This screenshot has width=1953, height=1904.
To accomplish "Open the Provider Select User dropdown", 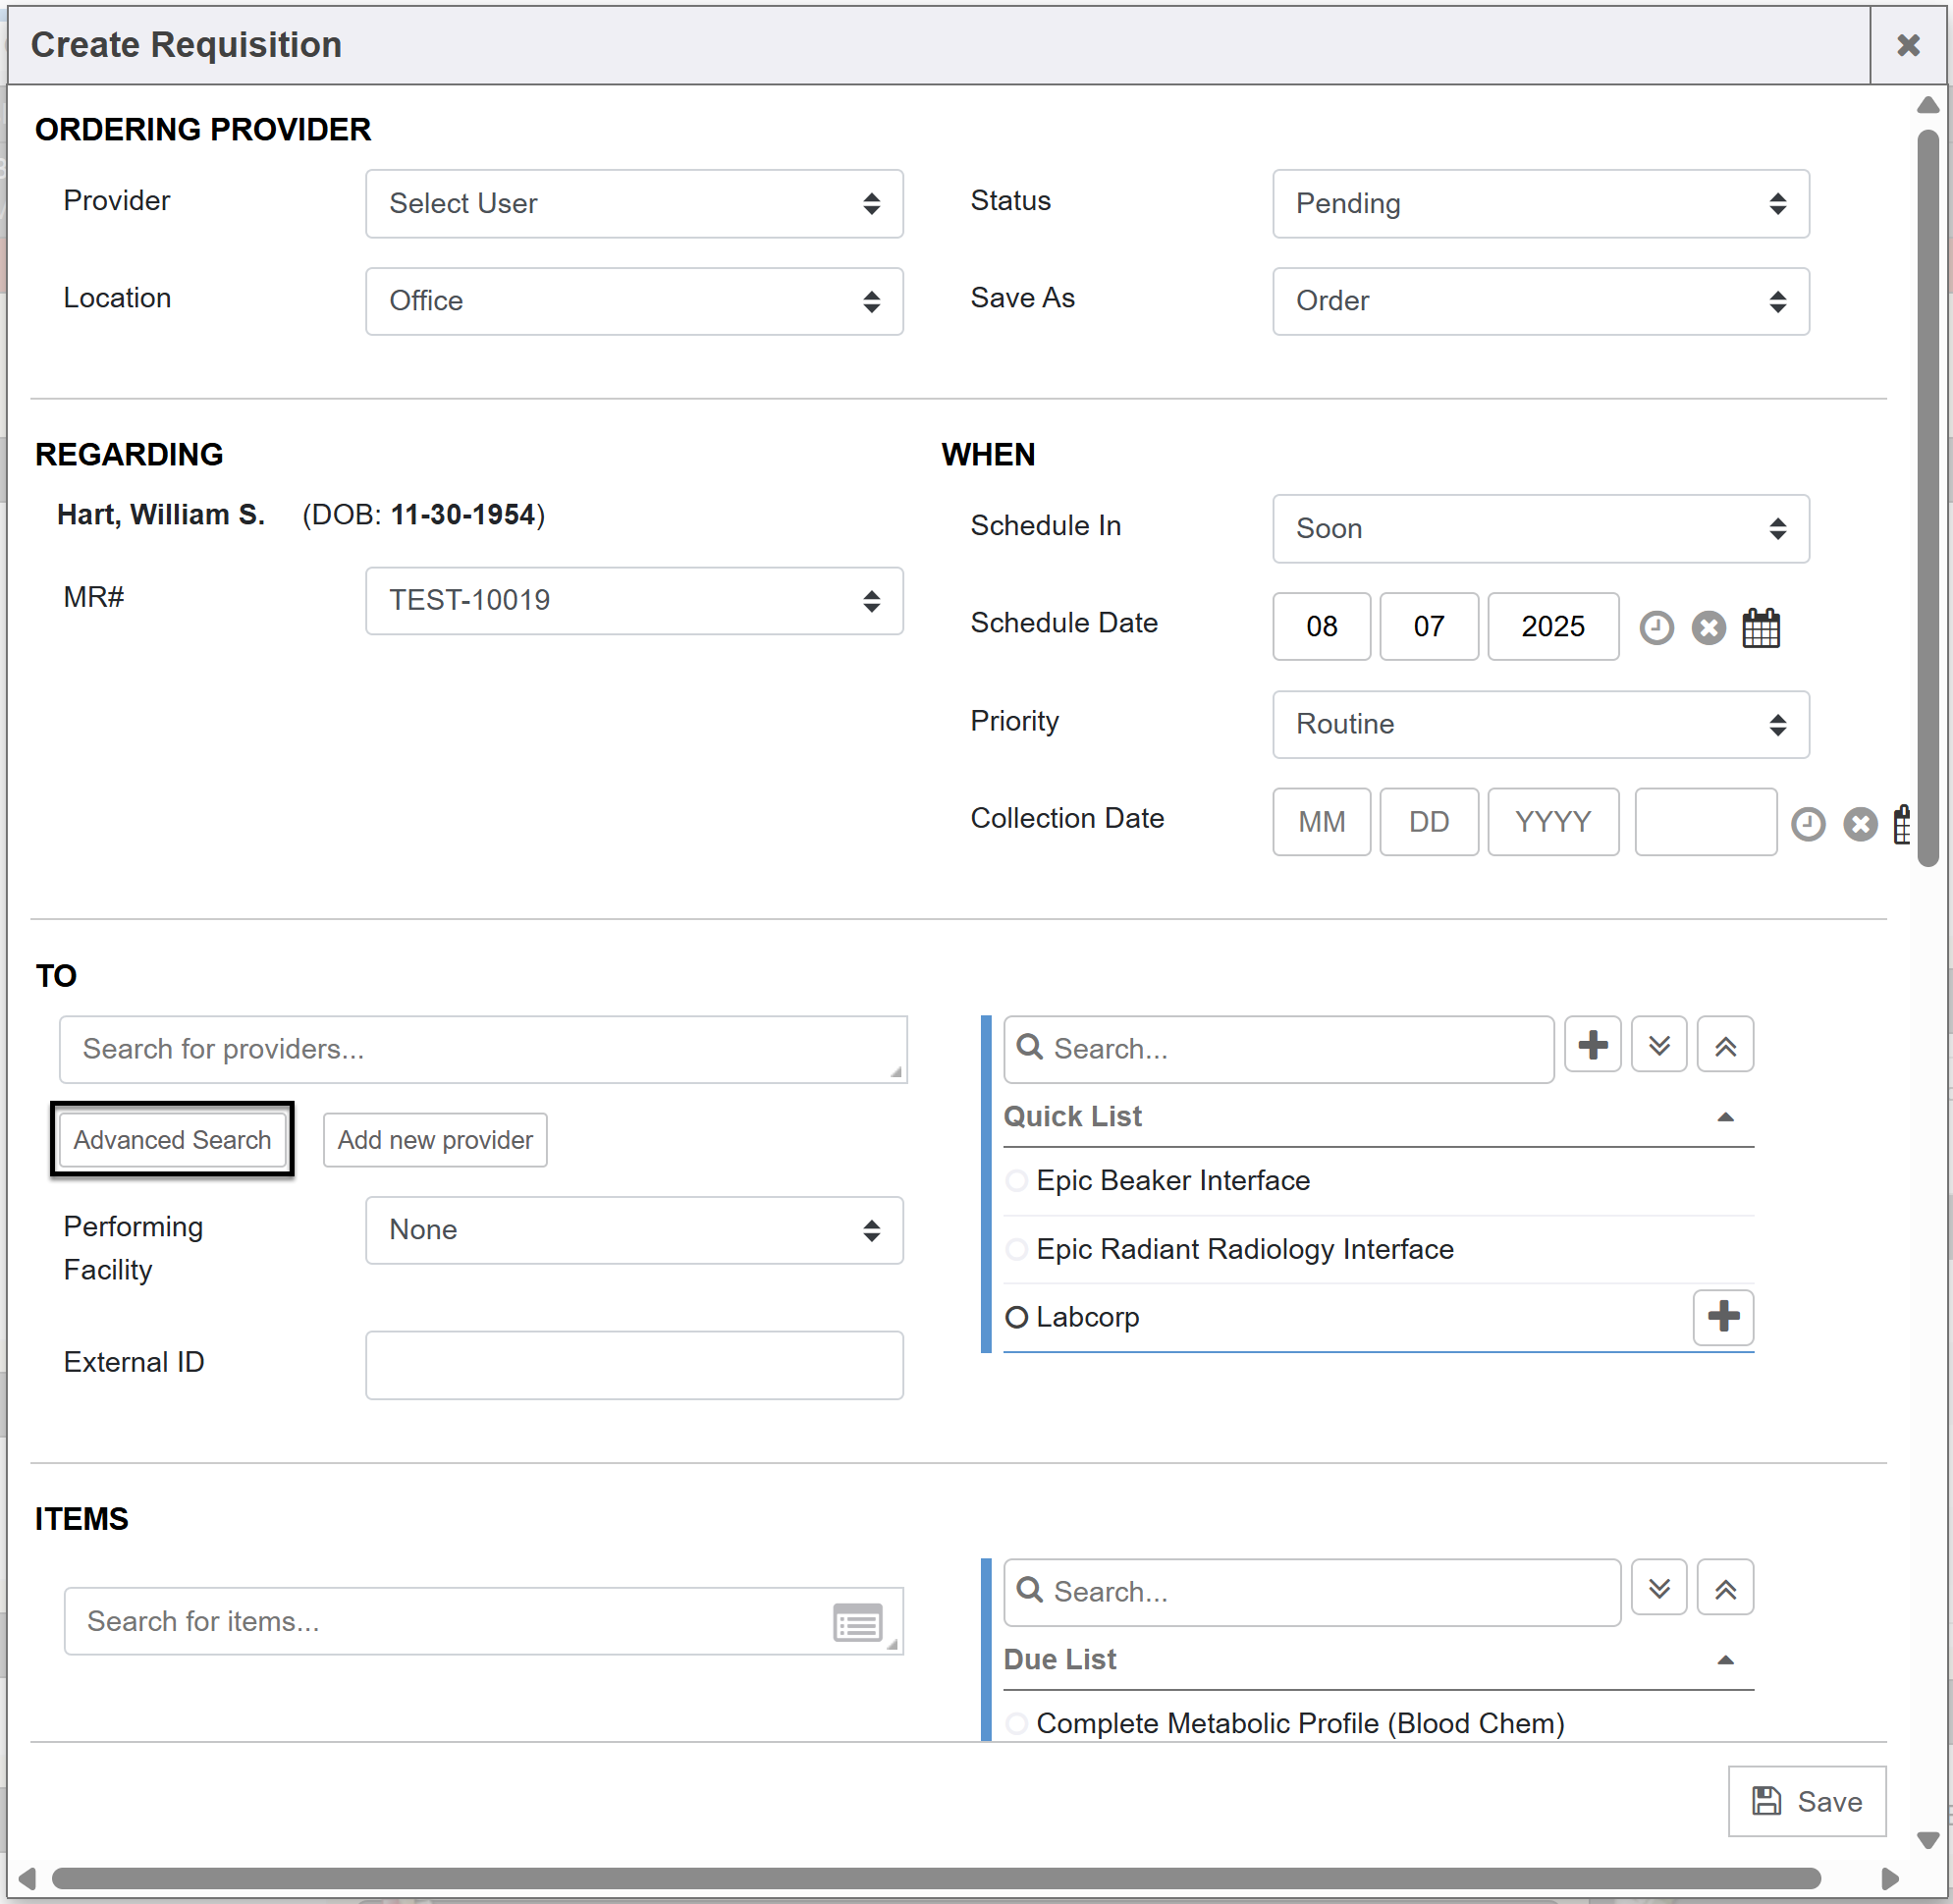I will [634, 204].
